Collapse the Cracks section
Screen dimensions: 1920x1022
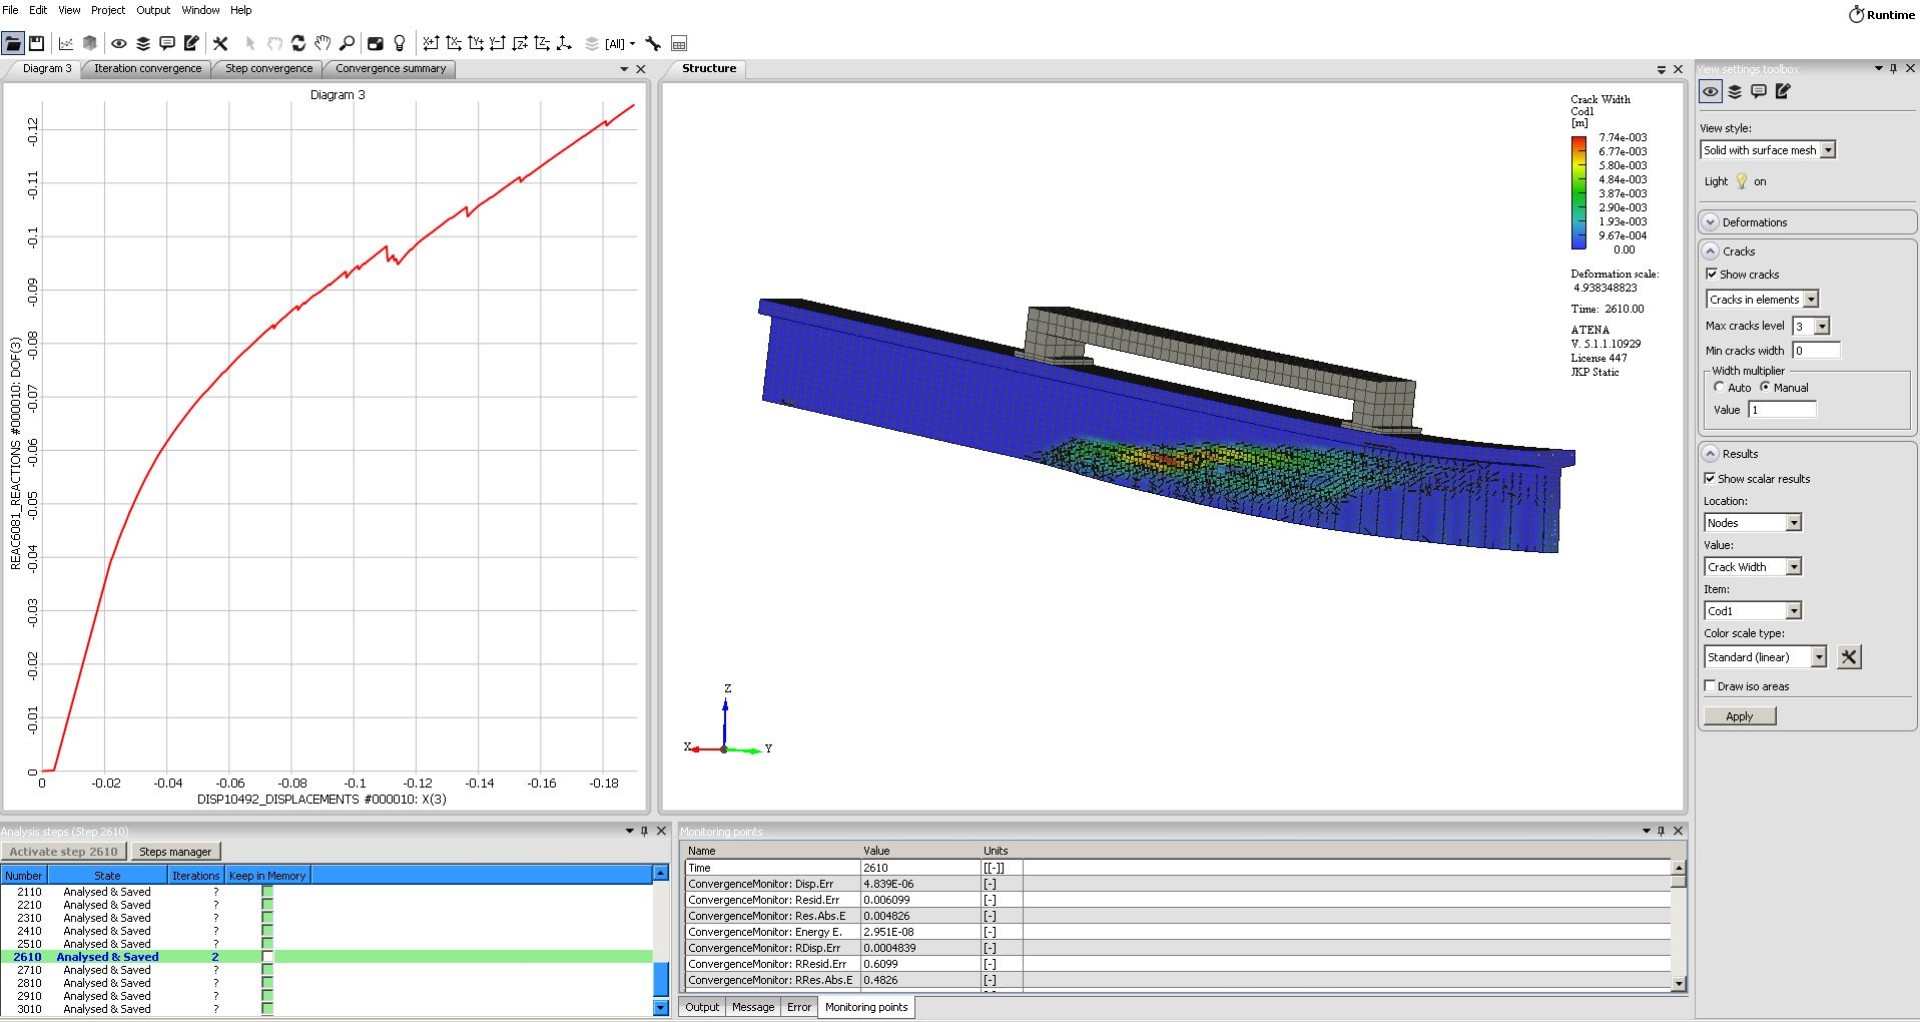[x=1711, y=251]
